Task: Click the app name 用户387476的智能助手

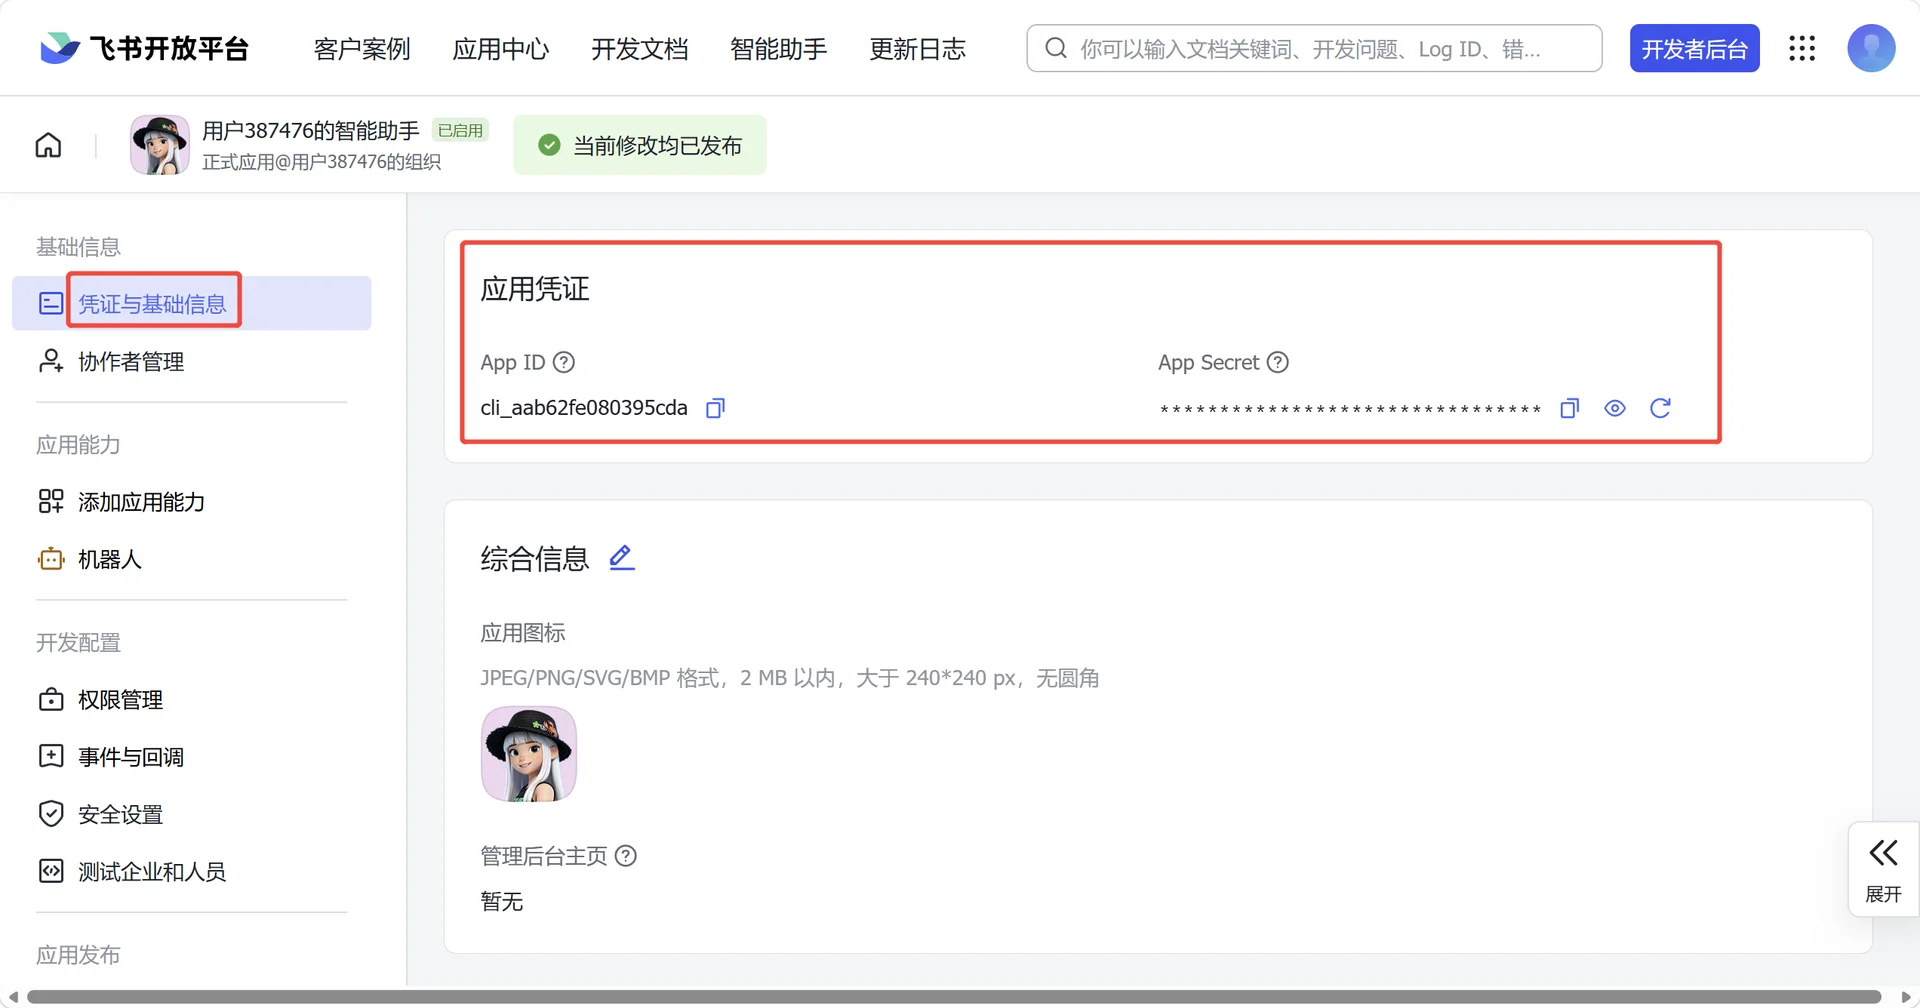Action: pos(311,130)
